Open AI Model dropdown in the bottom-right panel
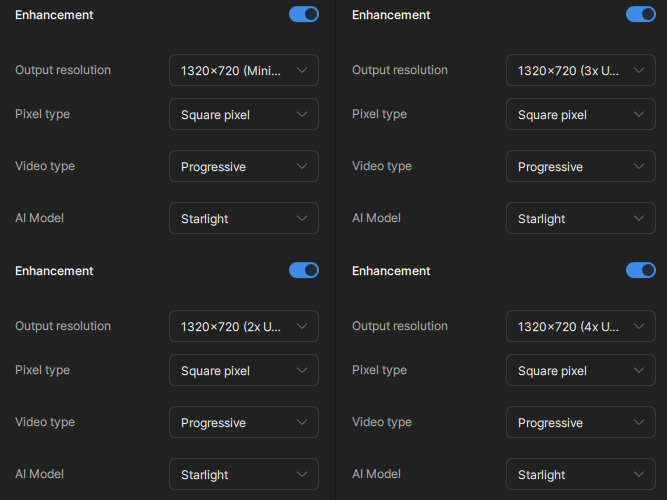The width and height of the screenshot is (667, 500). (x=581, y=474)
